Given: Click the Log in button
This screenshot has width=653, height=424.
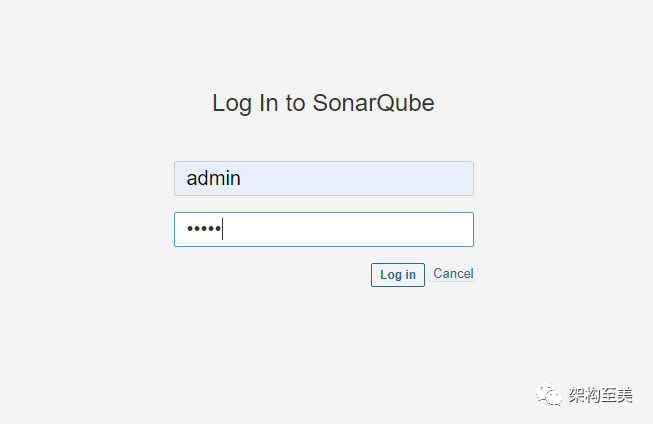Looking at the screenshot, I should pyautogui.click(x=398, y=275).
